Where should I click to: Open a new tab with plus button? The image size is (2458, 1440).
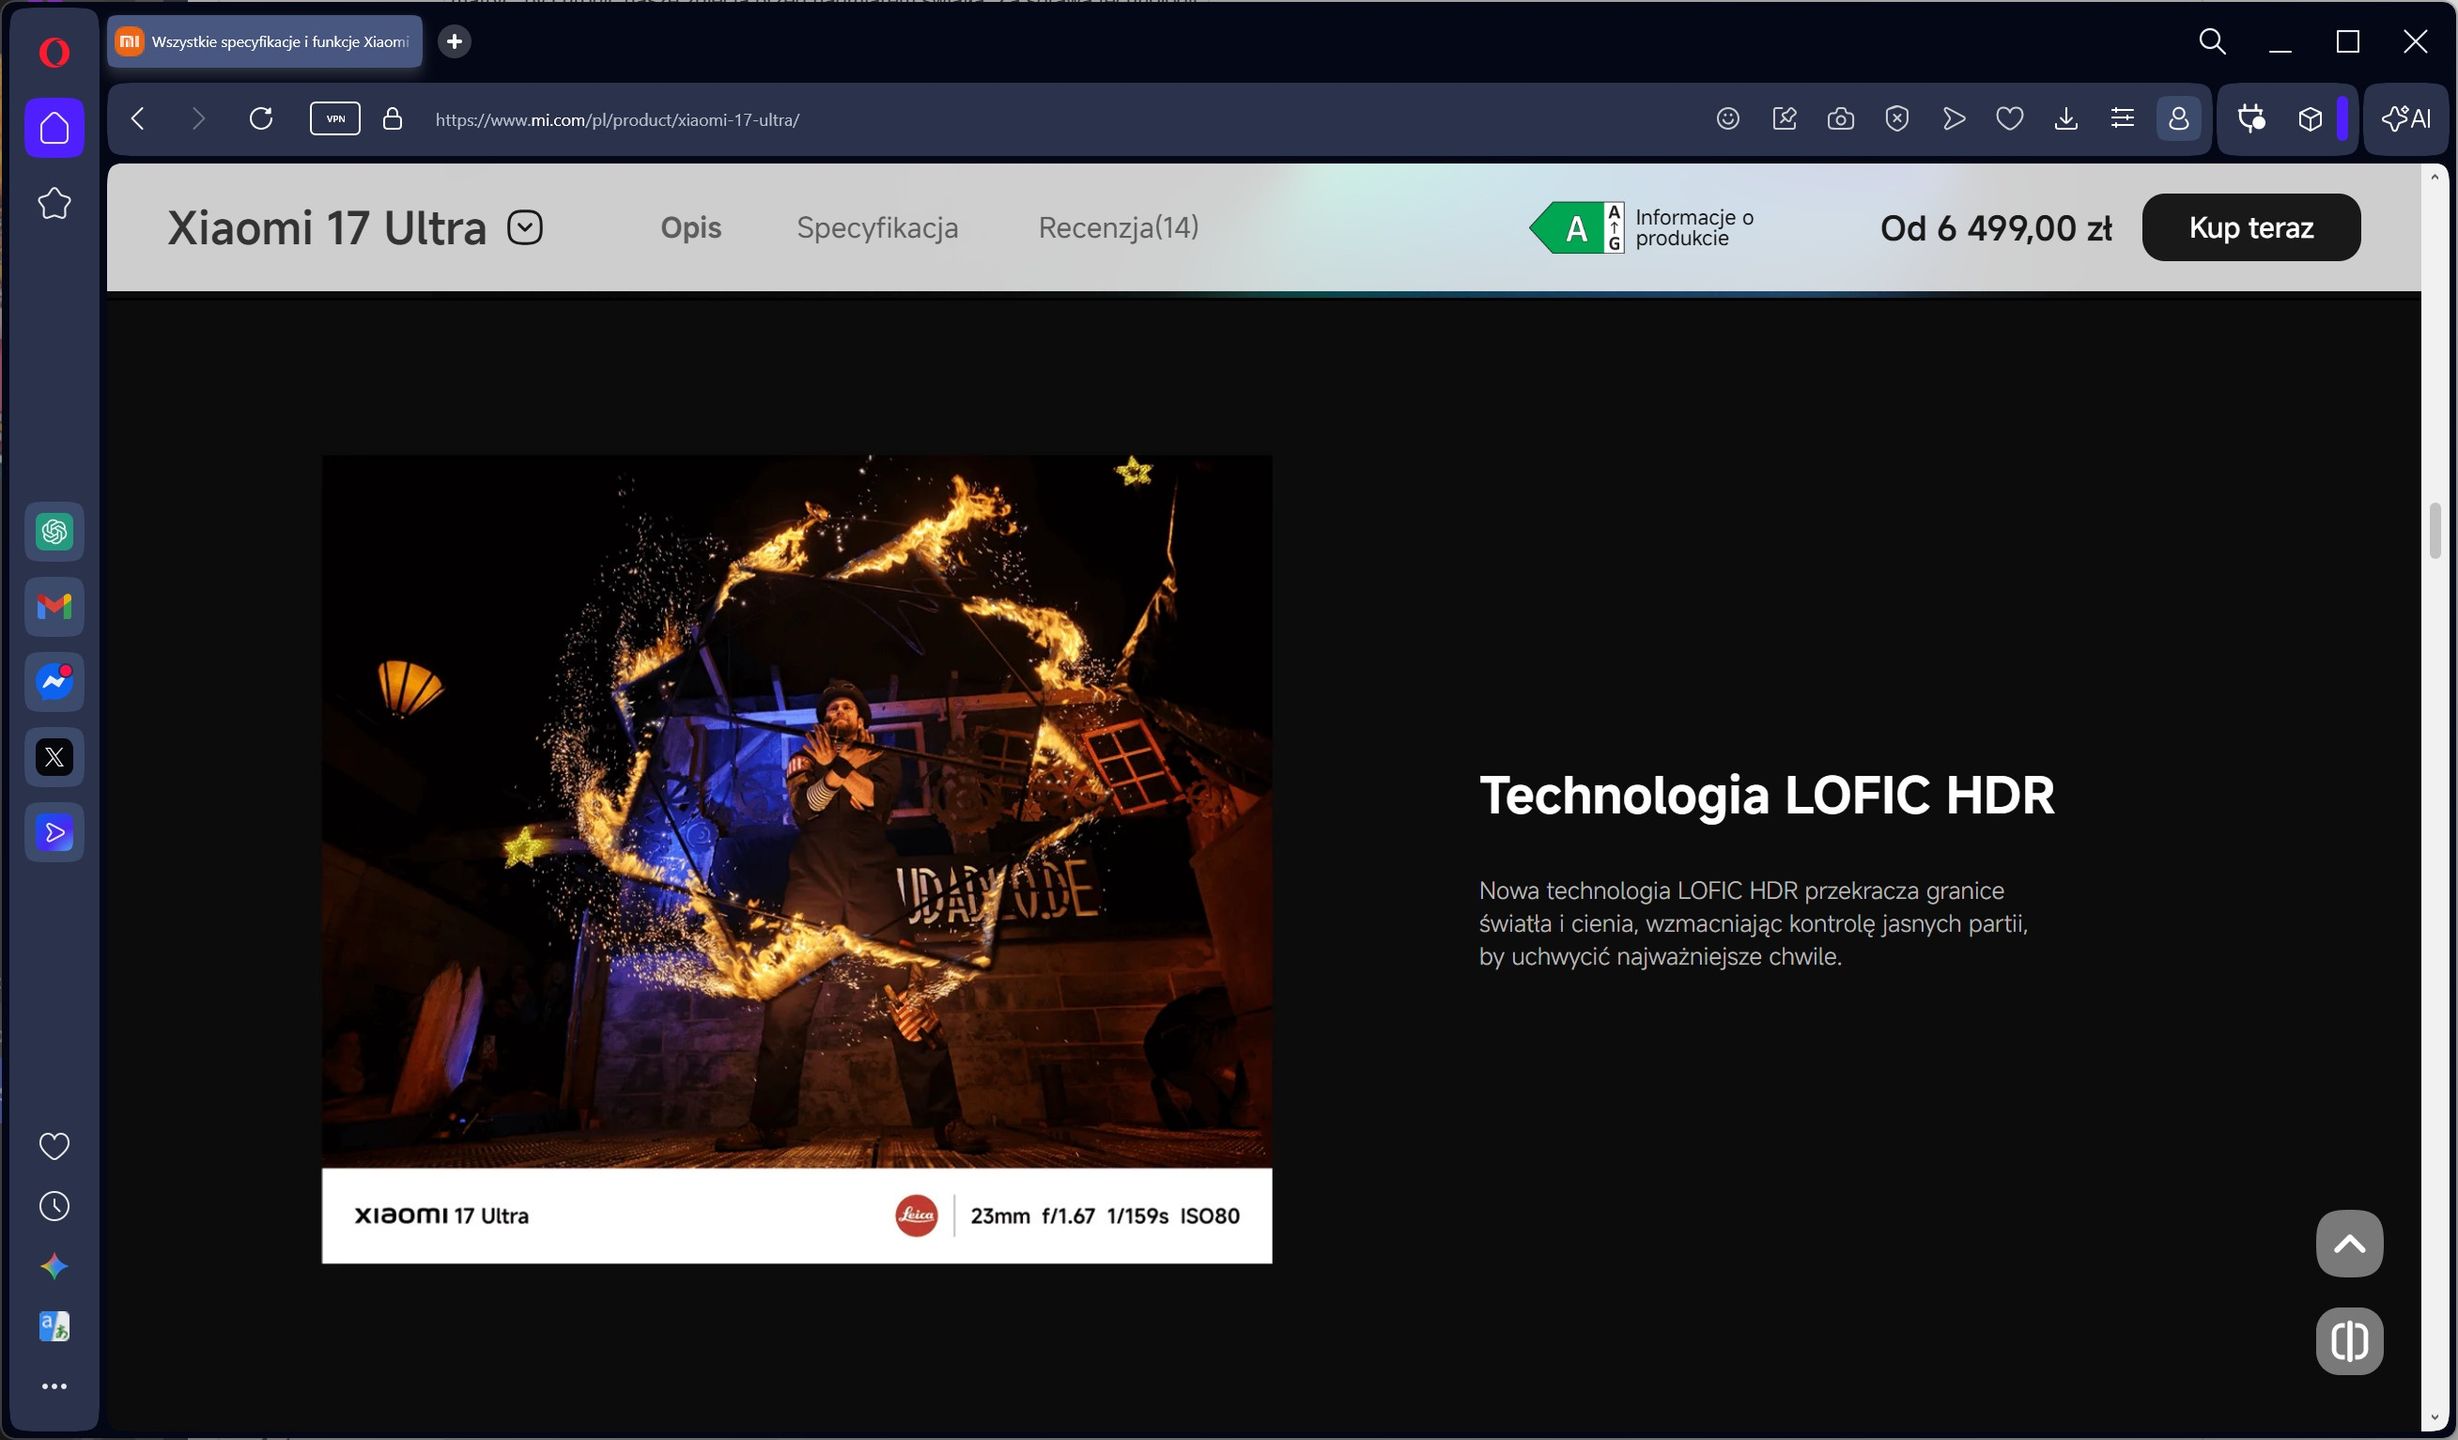click(454, 42)
